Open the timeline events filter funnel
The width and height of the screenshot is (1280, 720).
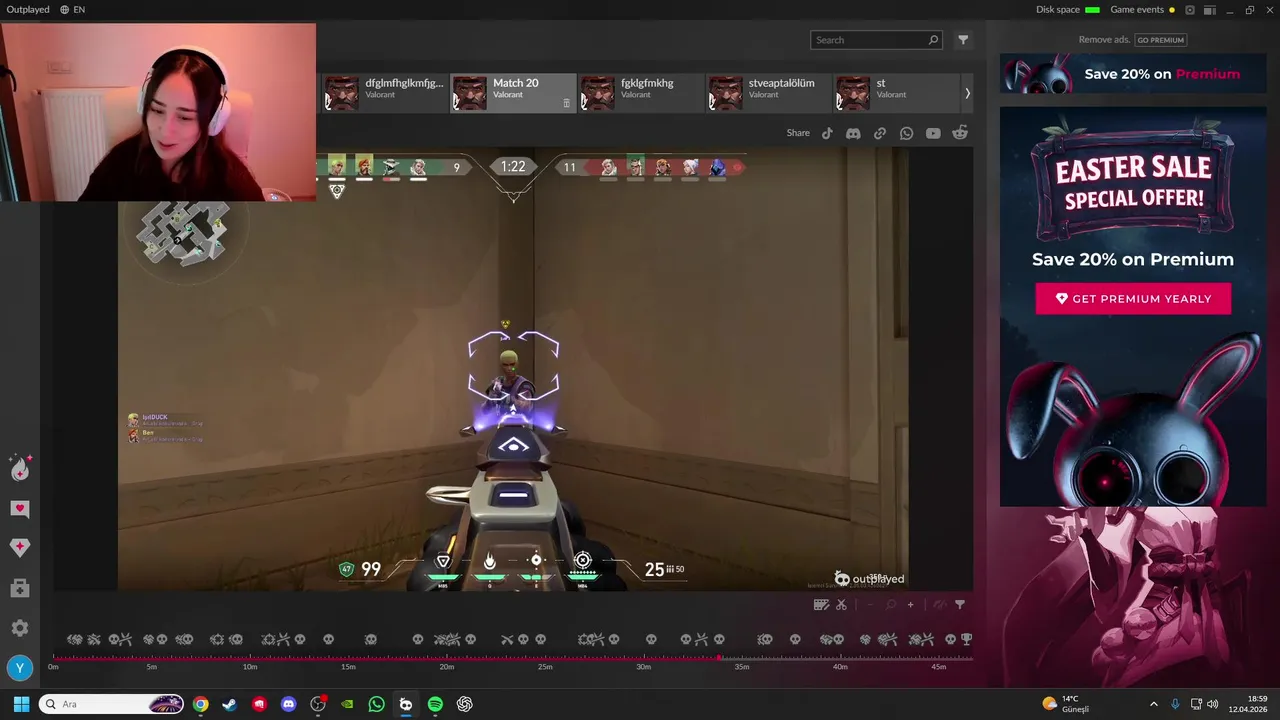pos(960,604)
